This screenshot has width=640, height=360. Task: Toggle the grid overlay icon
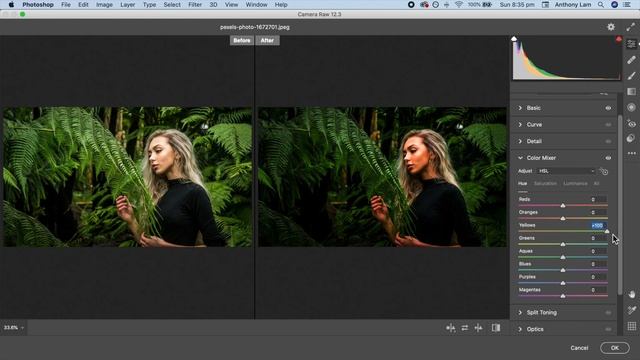632,326
